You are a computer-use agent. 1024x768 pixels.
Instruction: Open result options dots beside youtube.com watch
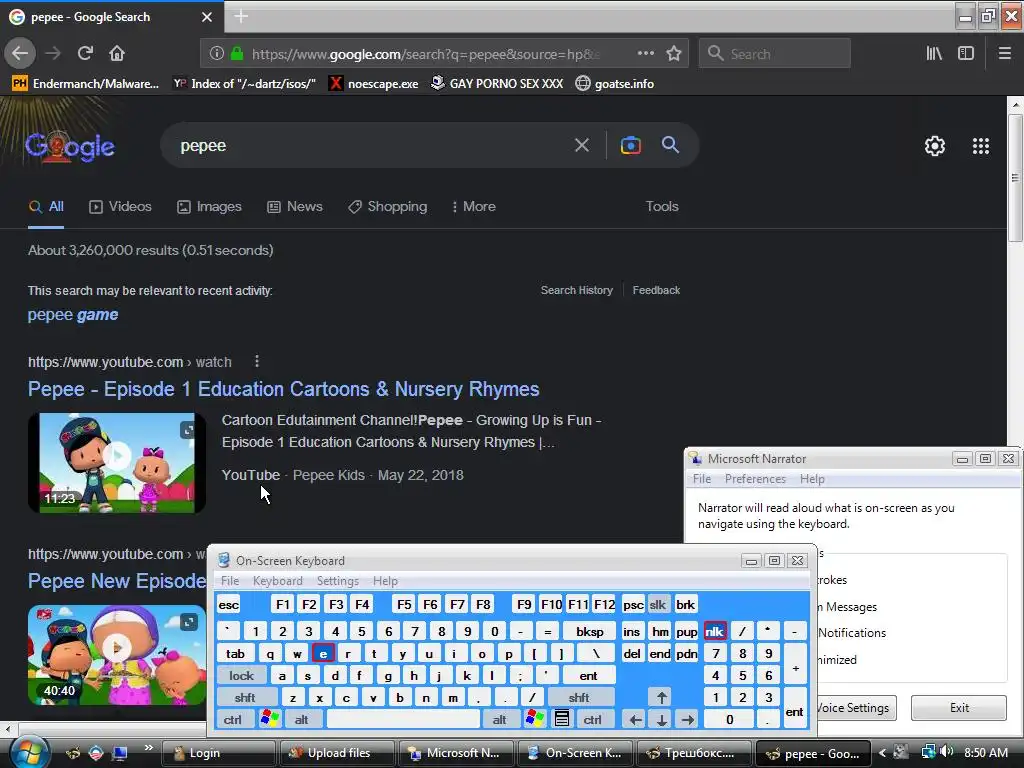pyautogui.click(x=257, y=361)
